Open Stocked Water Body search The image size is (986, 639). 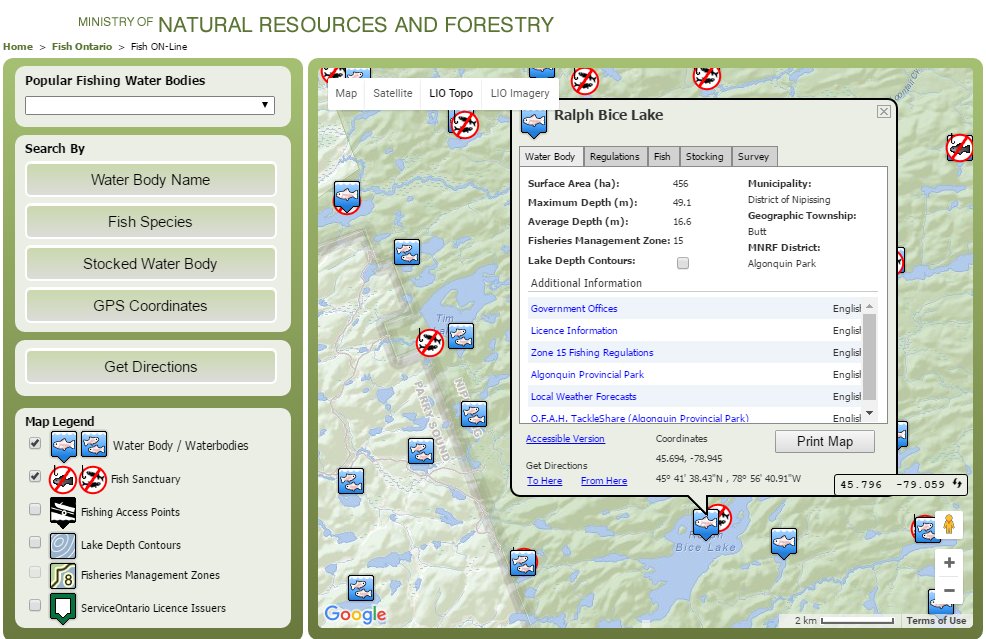click(x=150, y=264)
